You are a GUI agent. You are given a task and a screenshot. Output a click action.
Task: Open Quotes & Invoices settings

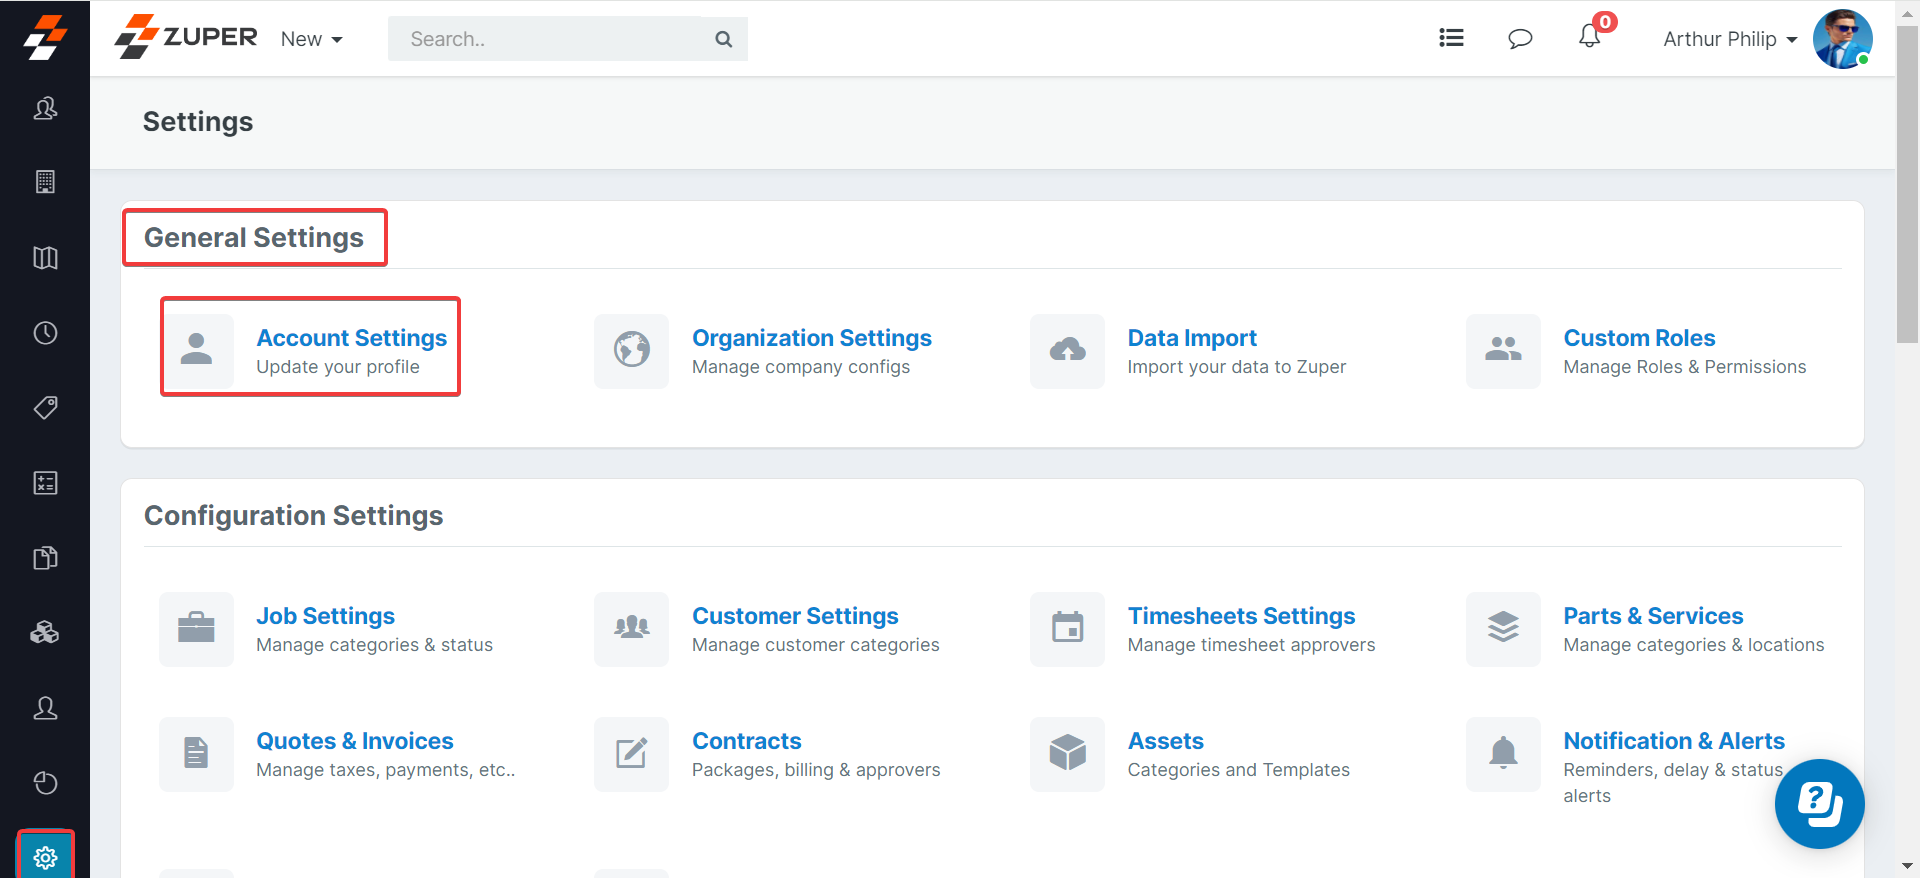[354, 741]
